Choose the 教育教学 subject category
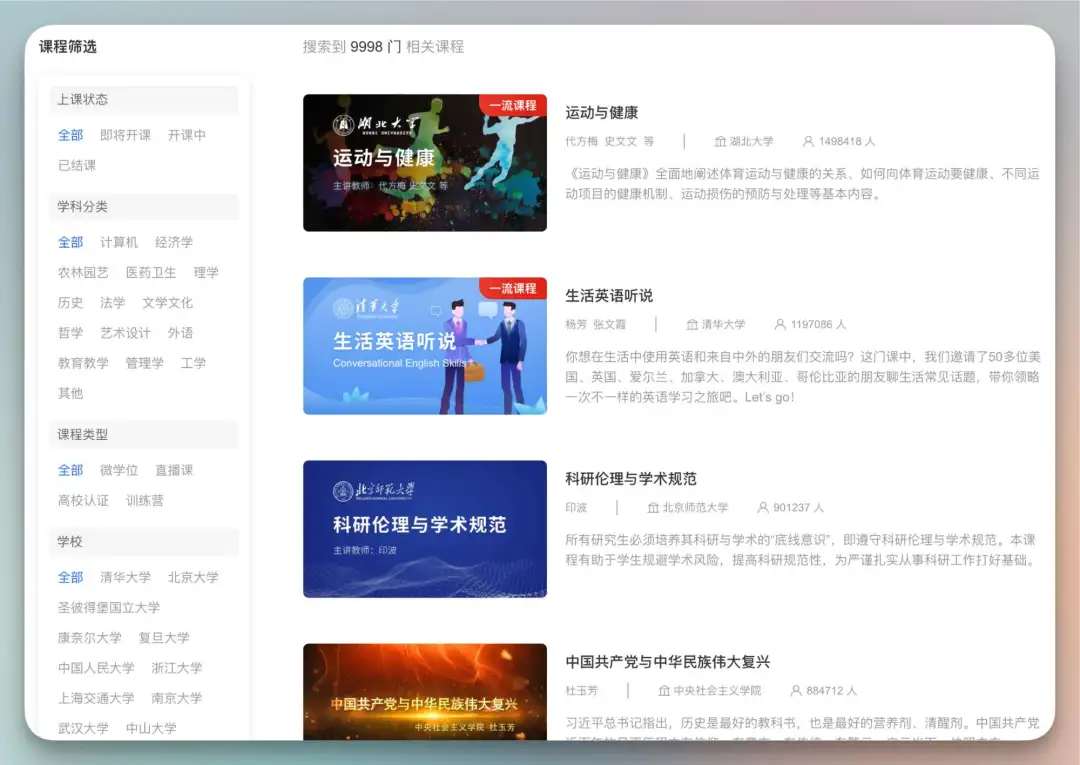 [x=83, y=364]
